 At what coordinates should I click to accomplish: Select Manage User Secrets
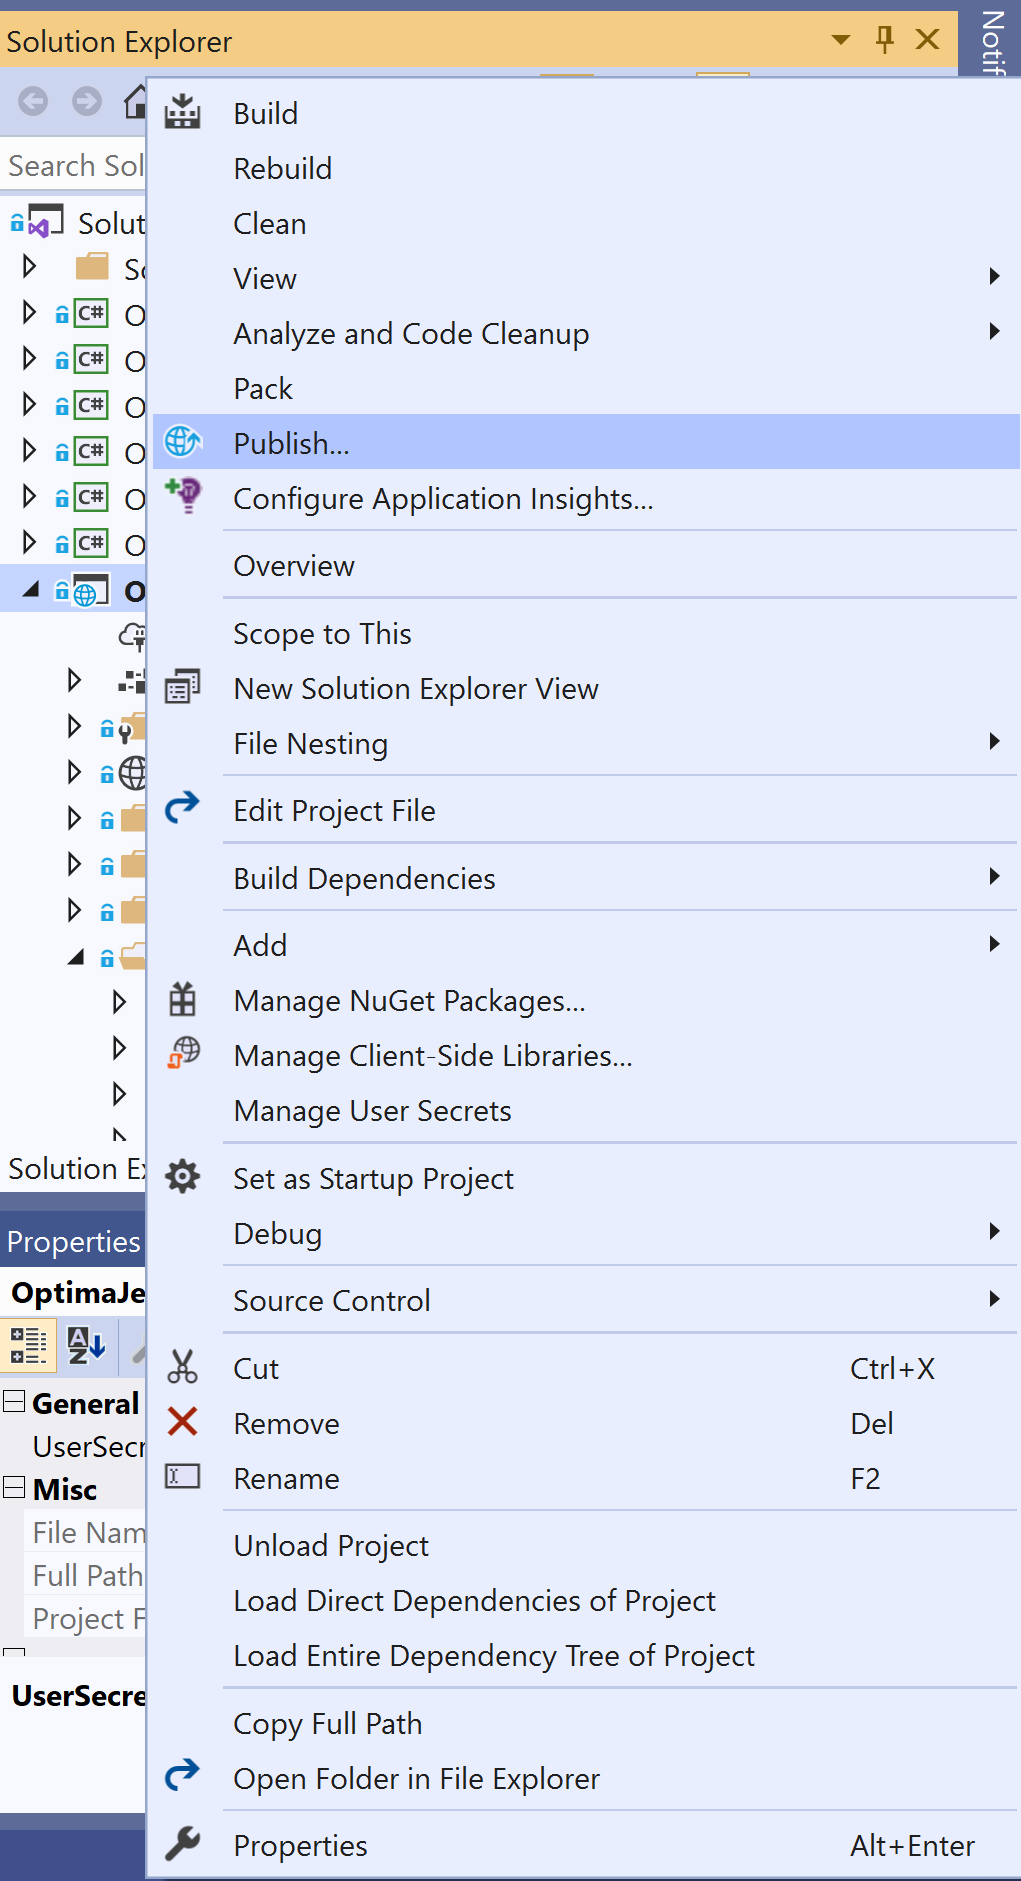586,1110
